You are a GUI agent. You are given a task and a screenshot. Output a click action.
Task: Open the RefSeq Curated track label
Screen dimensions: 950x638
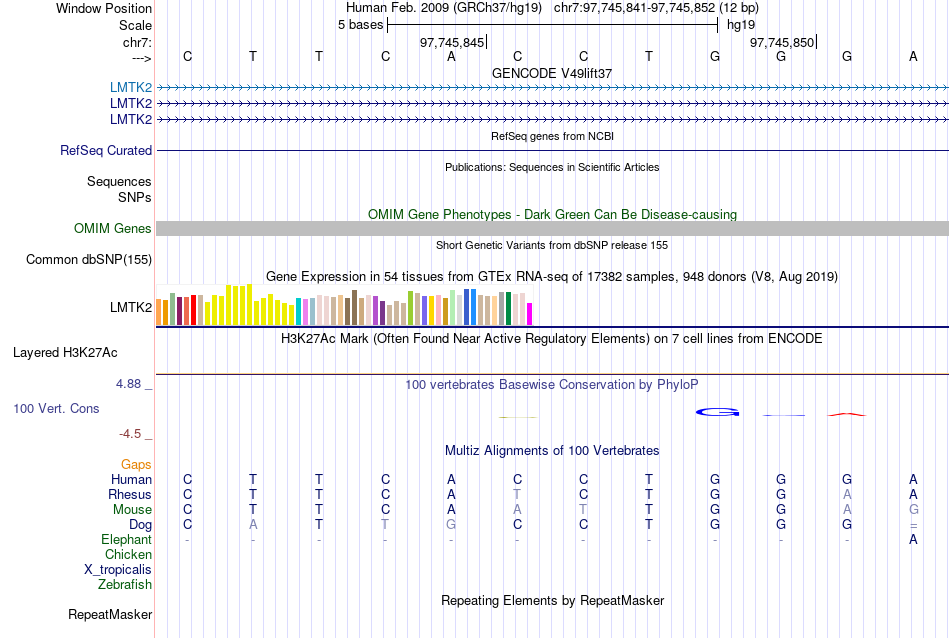[x=106, y=150]
